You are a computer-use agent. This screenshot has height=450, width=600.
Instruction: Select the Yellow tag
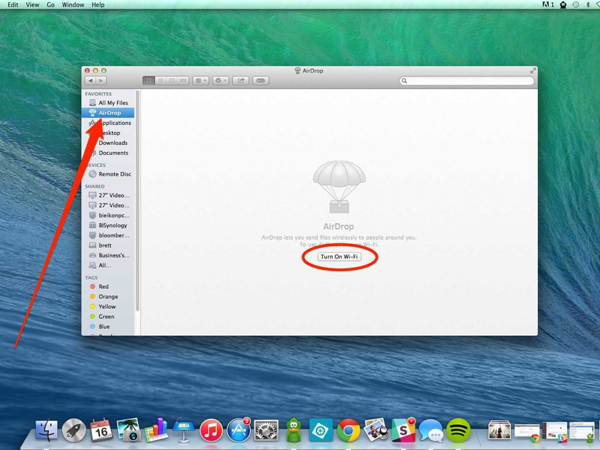click(x=108, y=307)
